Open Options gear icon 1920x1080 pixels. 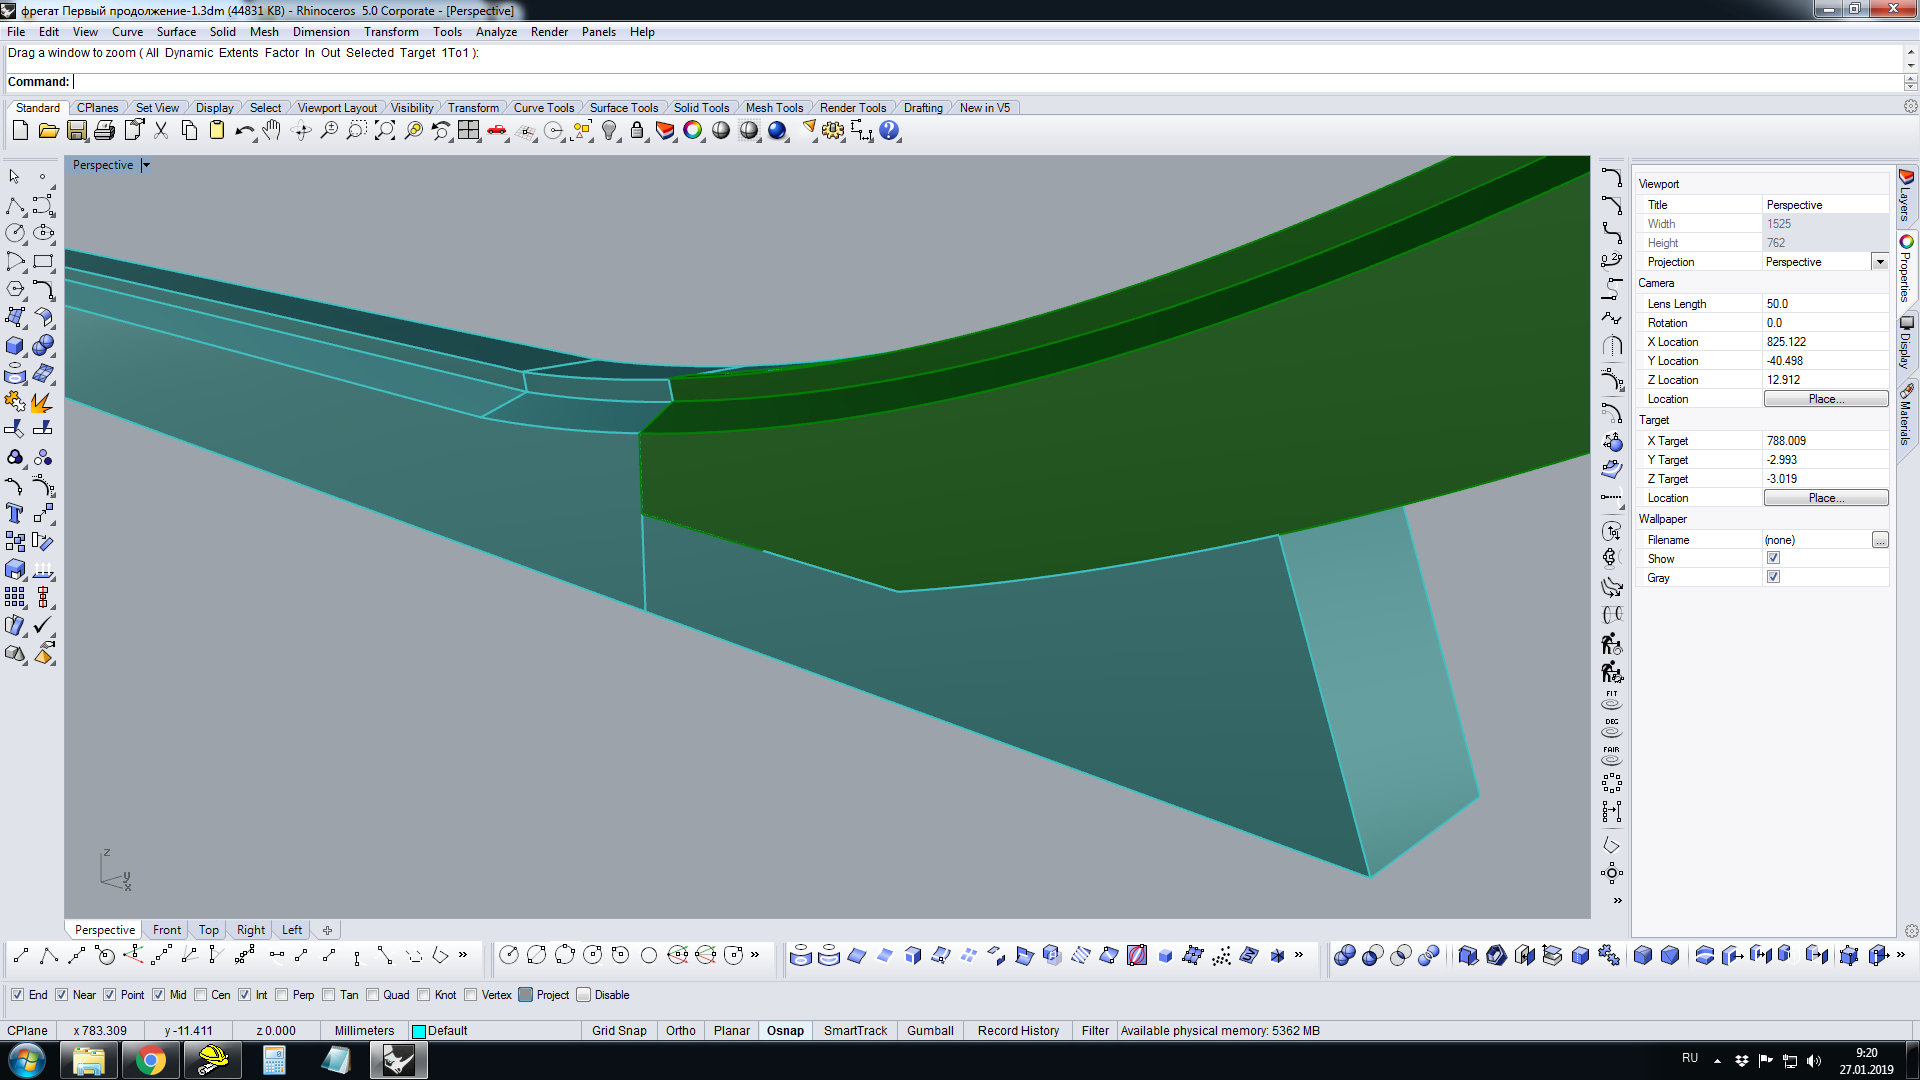pos(833,131)
